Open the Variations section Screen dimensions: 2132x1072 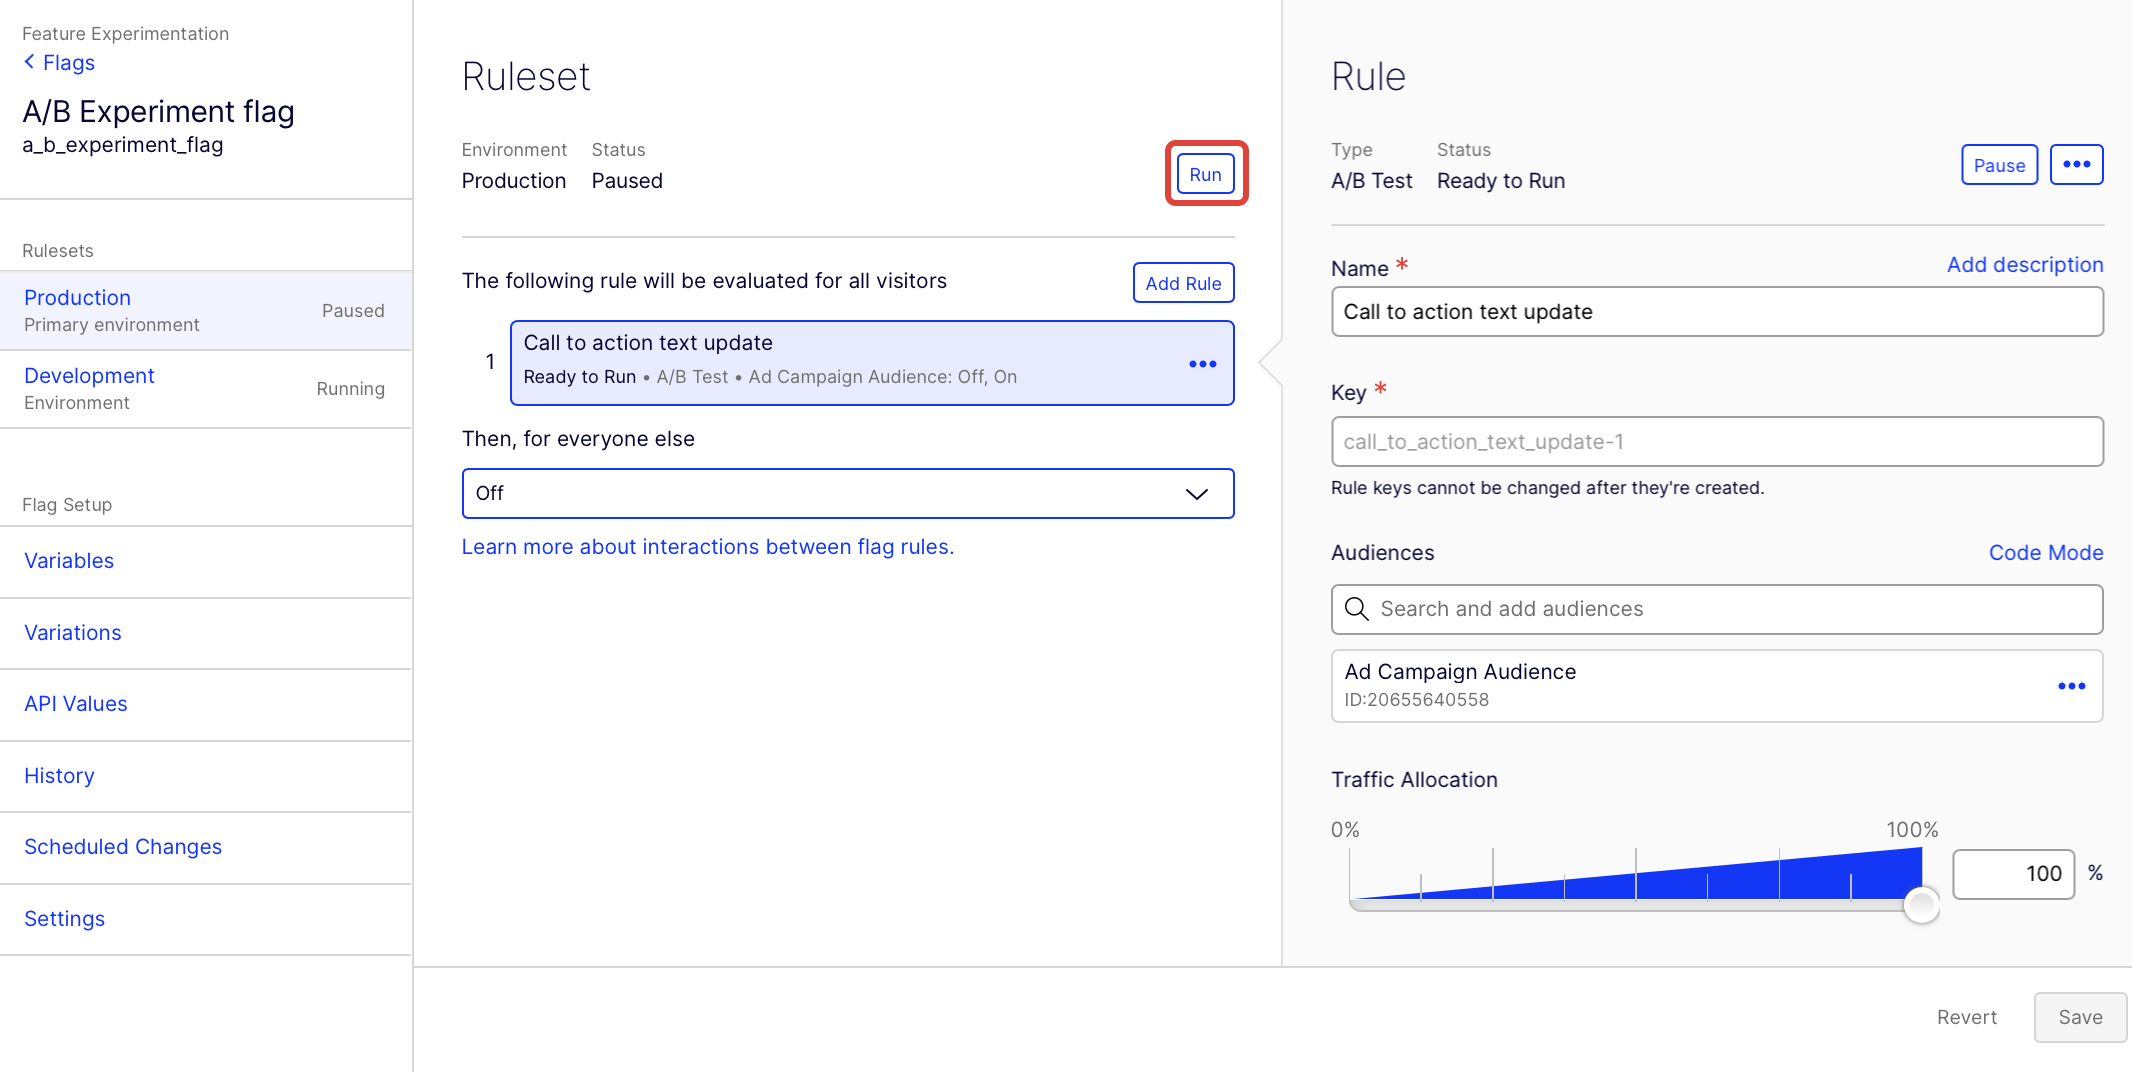(73, 633)
